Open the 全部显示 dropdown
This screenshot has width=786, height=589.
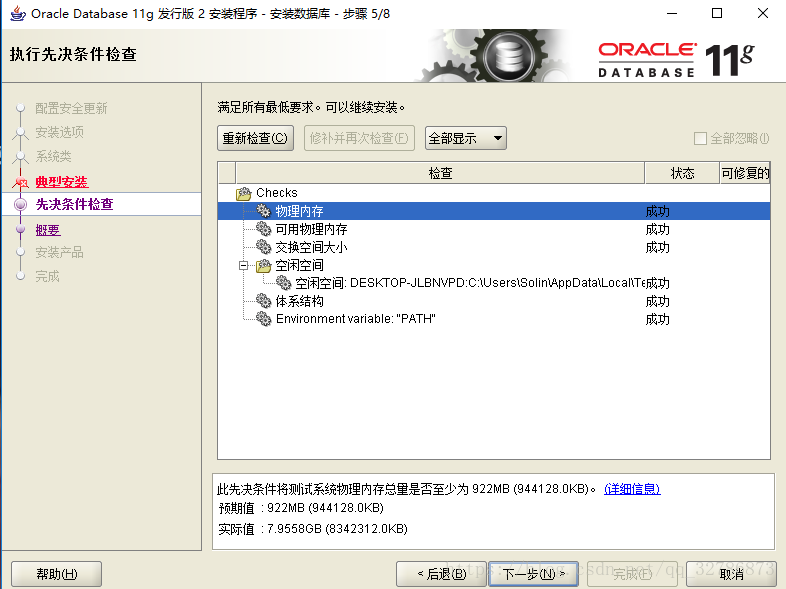[x=466, y=138]
